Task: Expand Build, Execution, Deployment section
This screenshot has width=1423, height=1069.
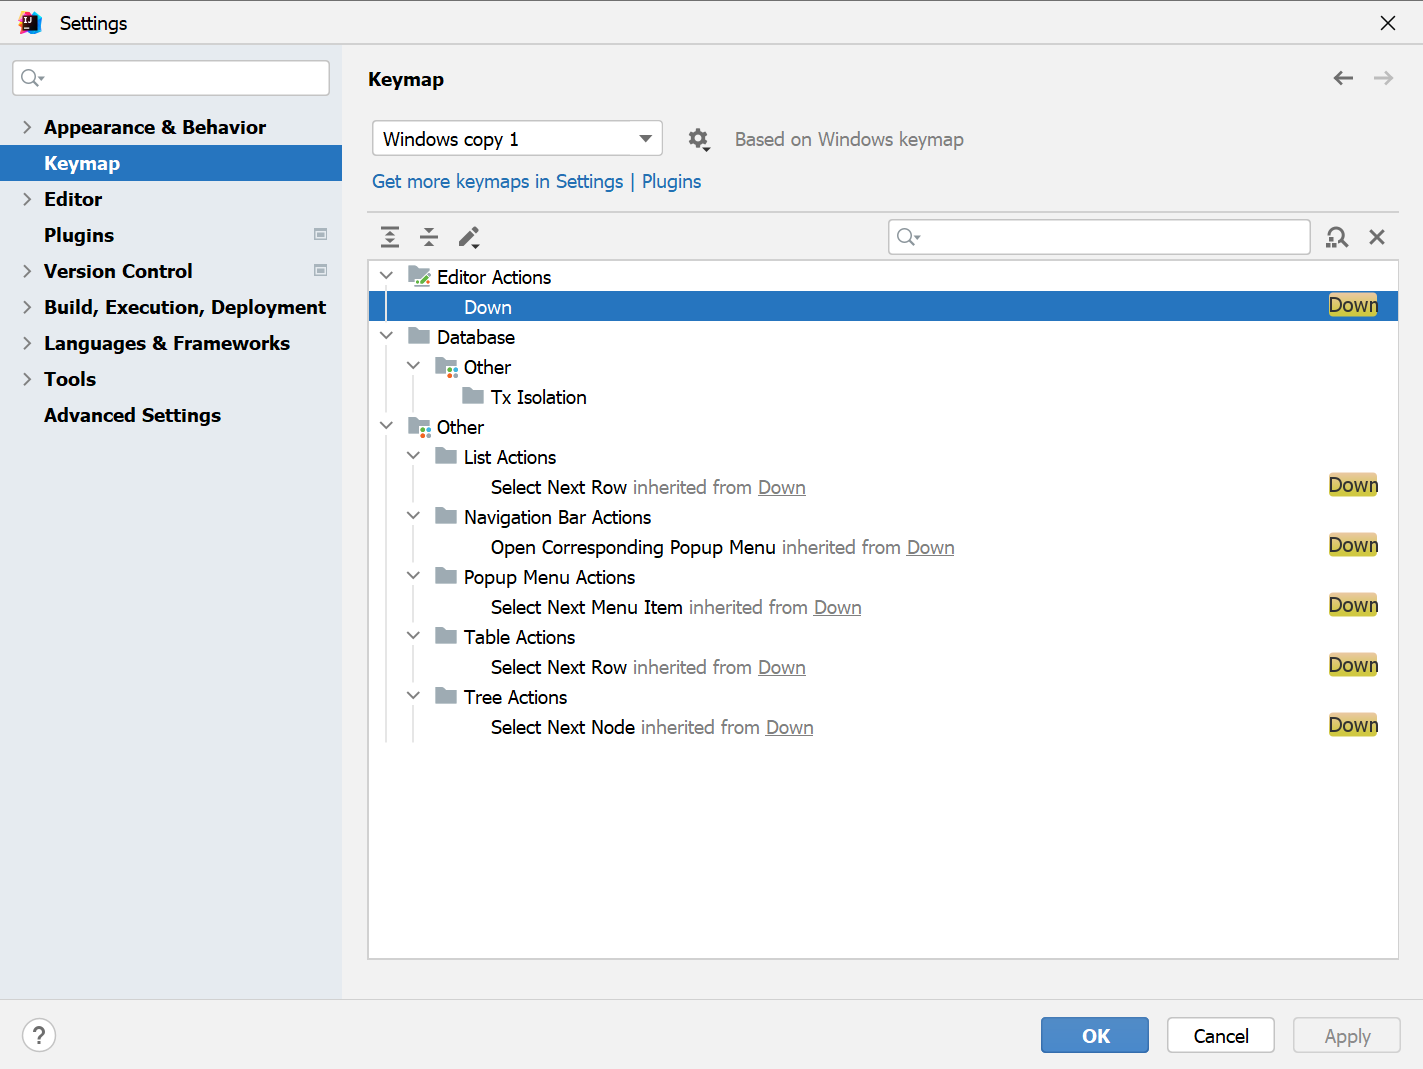Action: [27, 307]
